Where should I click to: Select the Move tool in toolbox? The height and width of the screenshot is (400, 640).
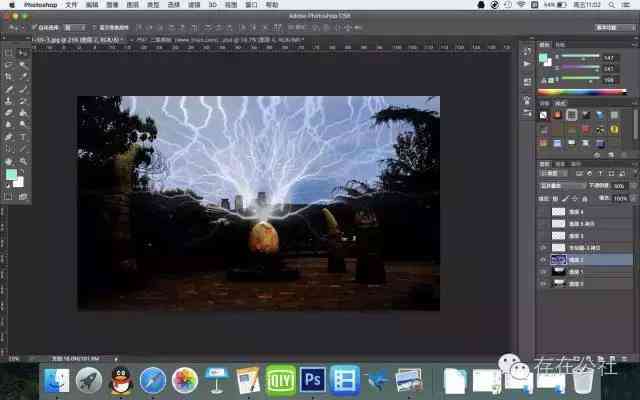coord(23,52)
